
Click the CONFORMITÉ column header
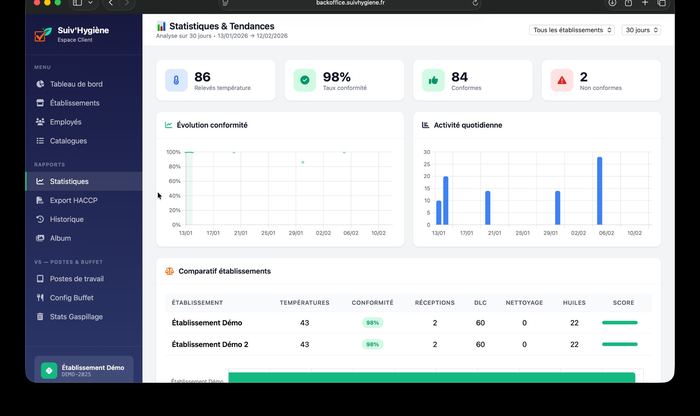tap(372, 303)
